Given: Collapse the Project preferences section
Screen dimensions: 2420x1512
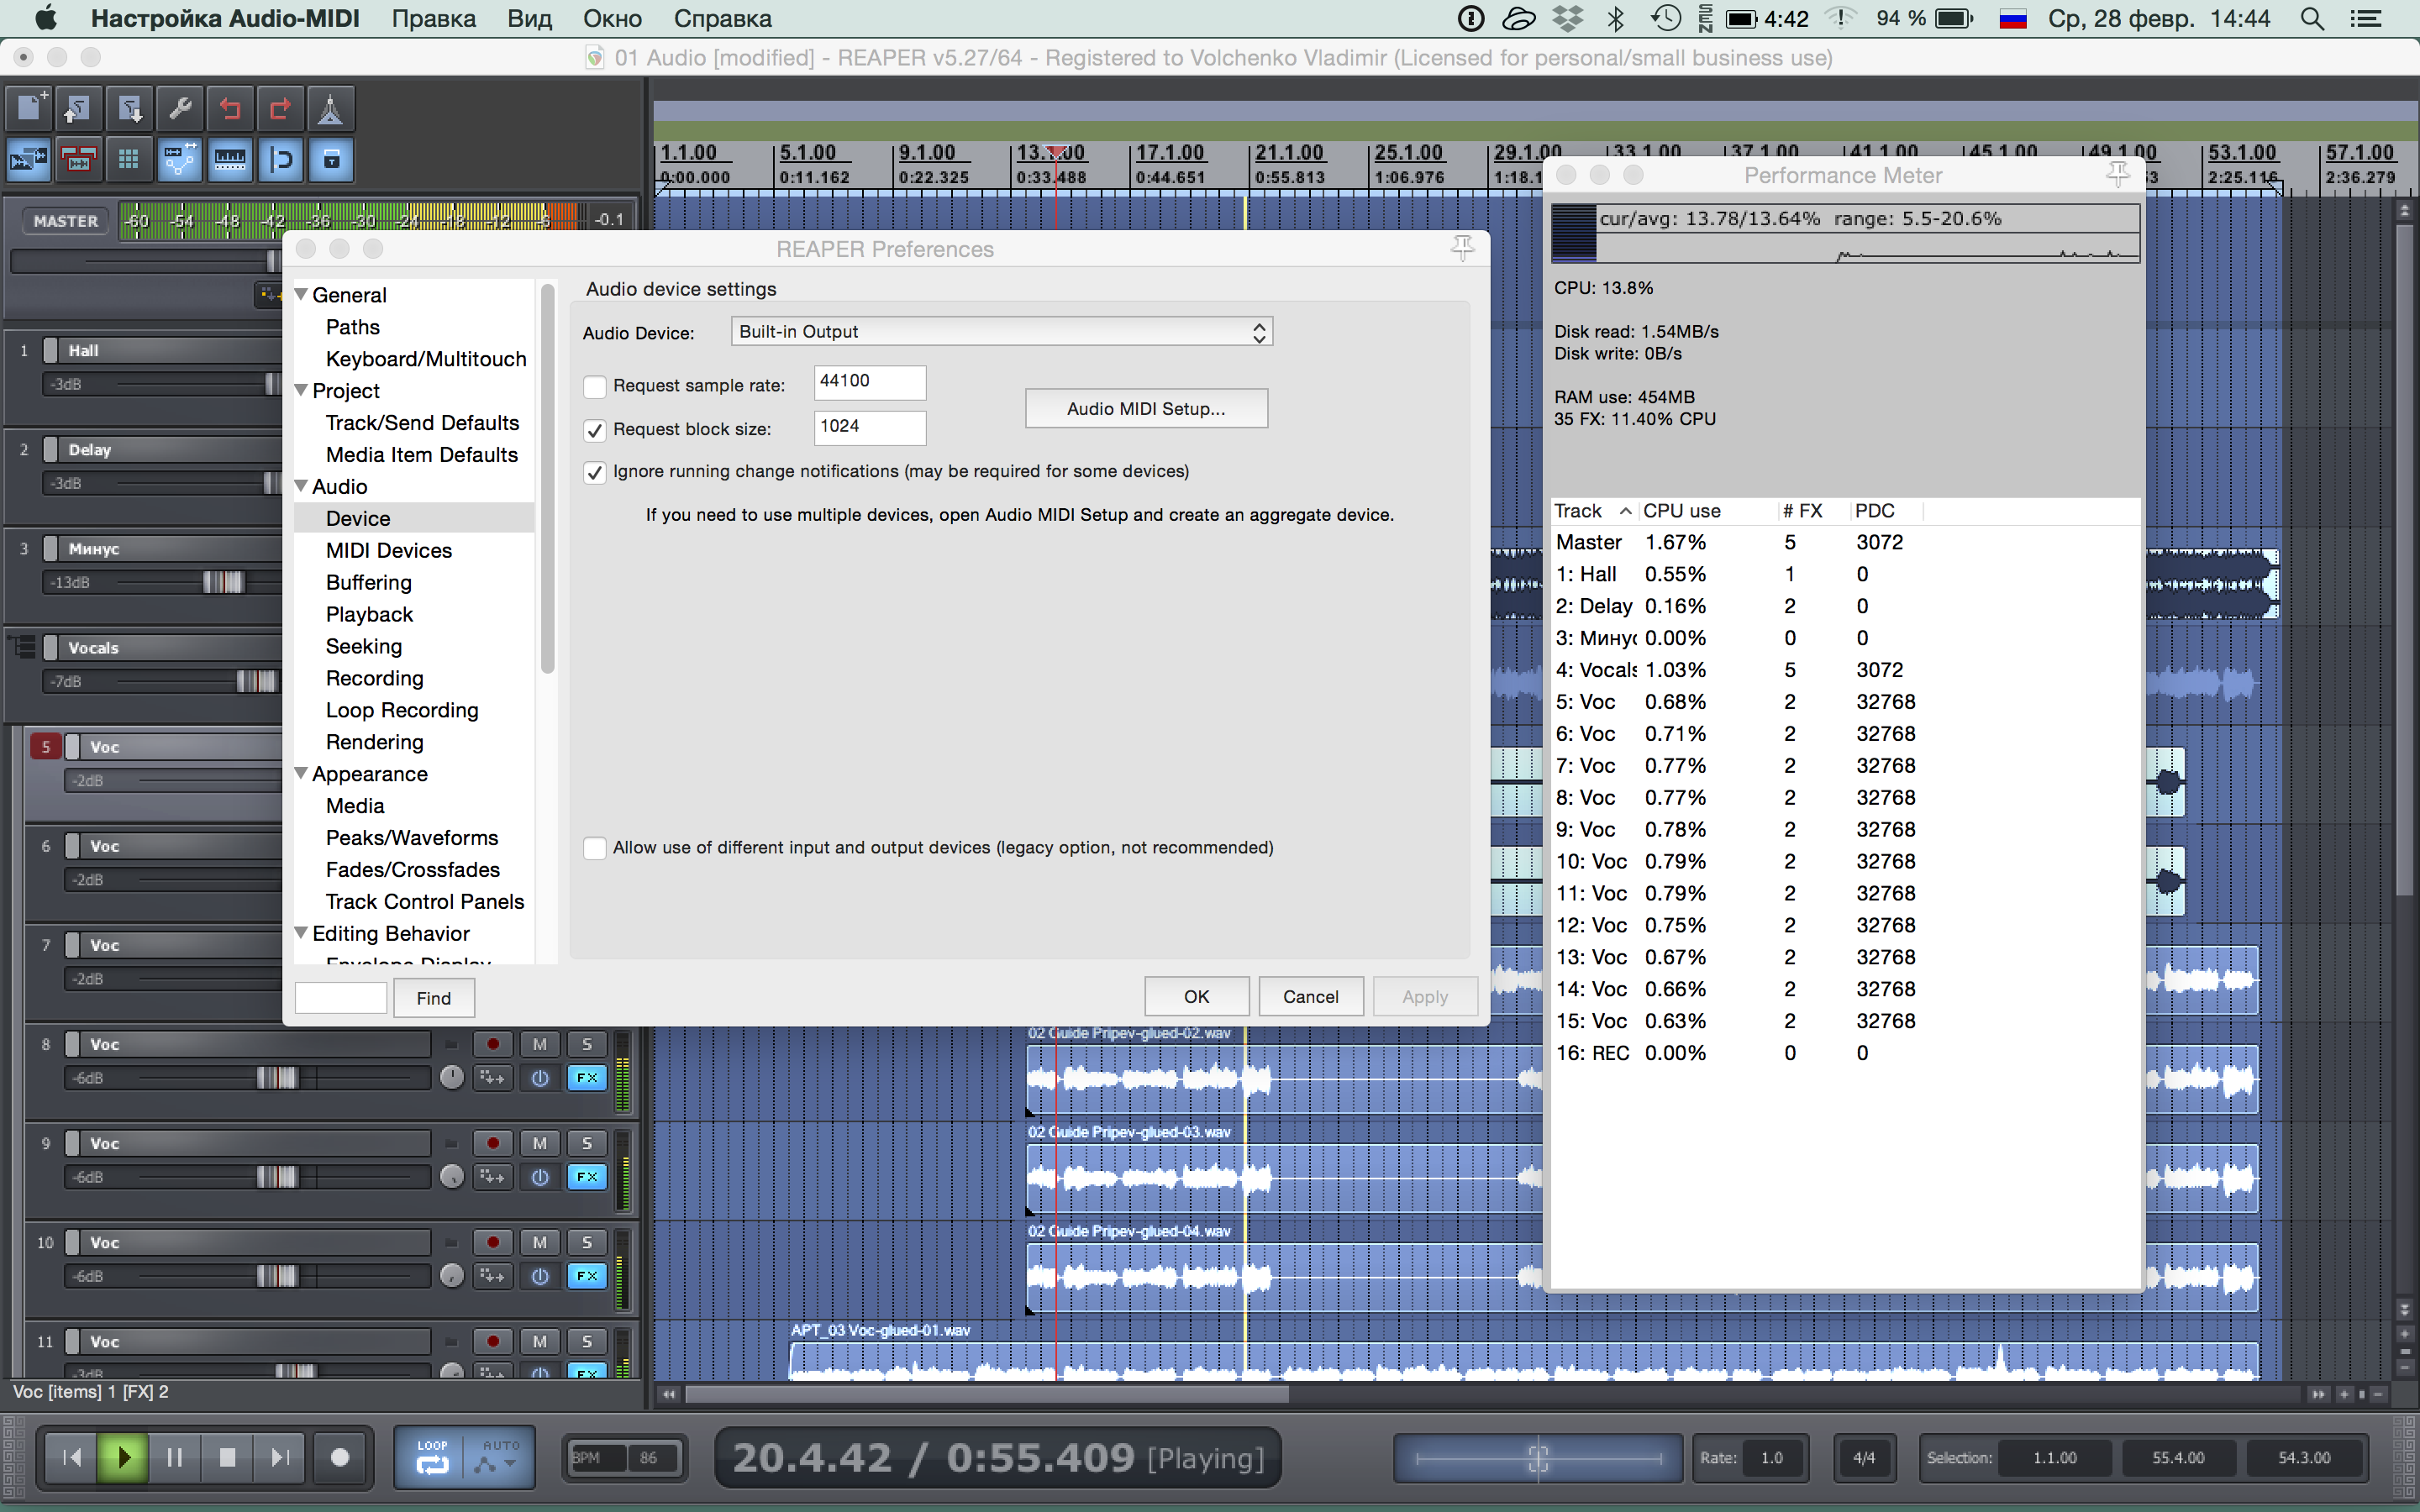Looking at the screenshot, I should (301, 391).
